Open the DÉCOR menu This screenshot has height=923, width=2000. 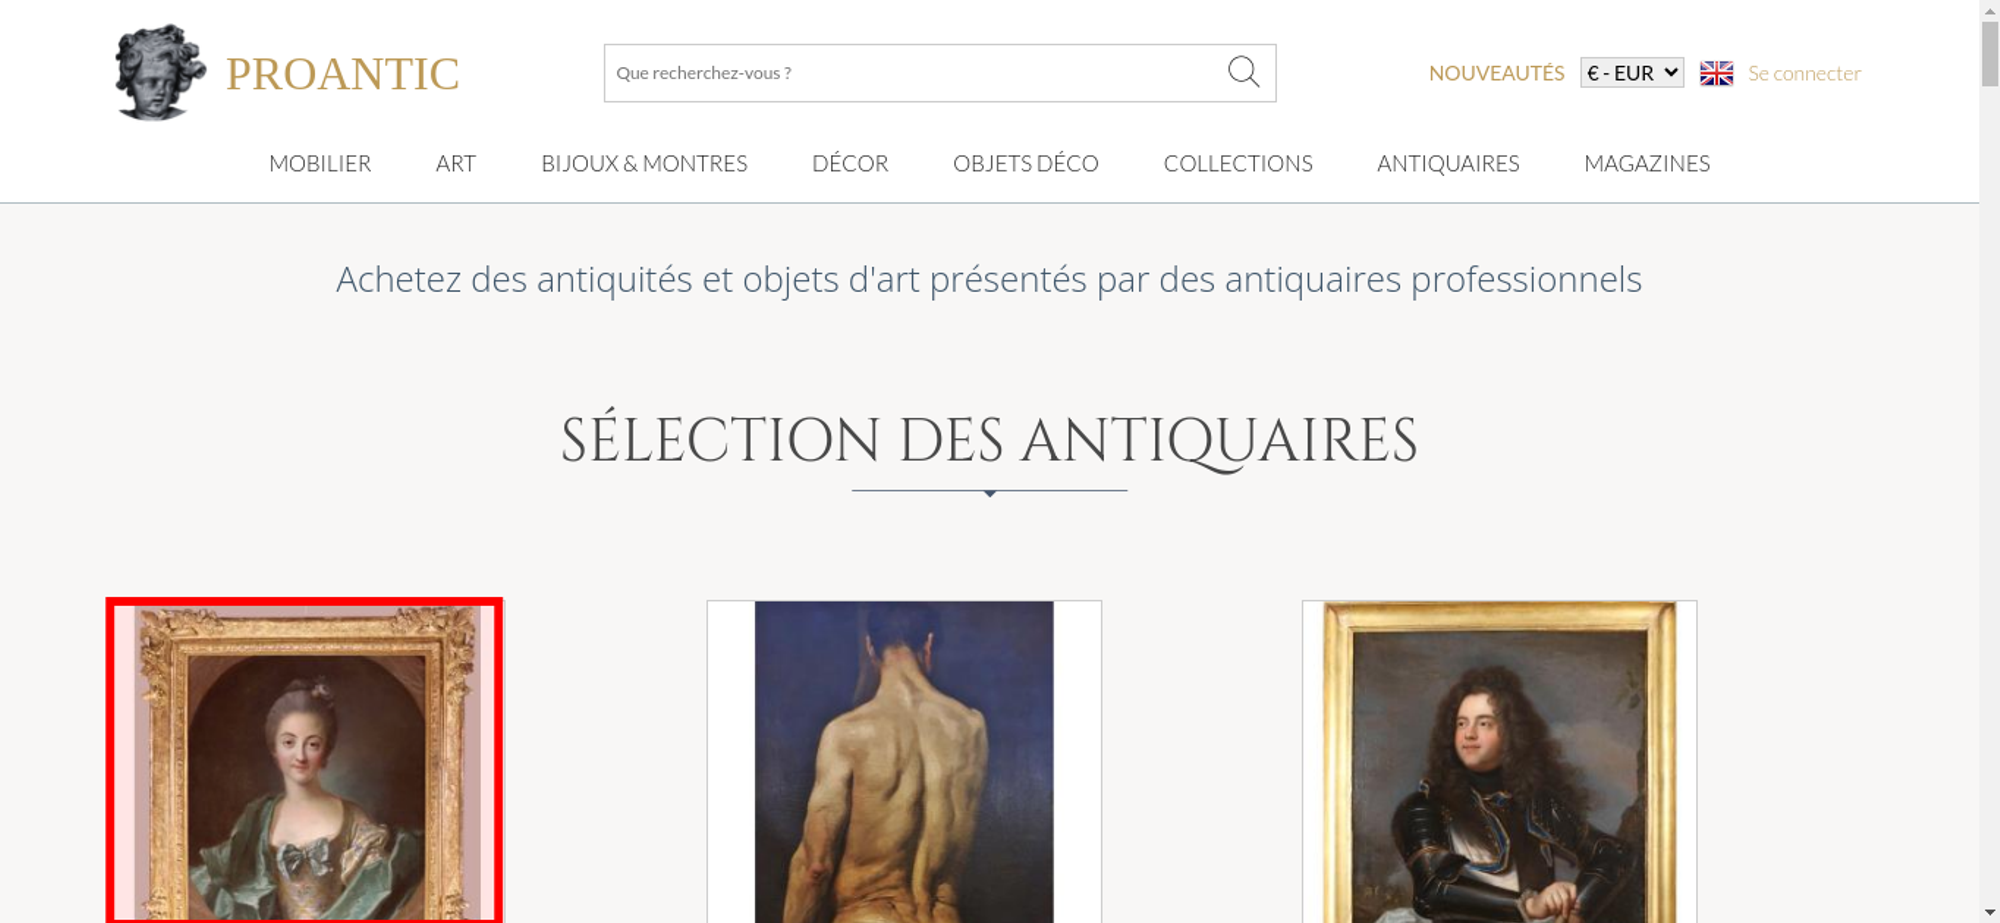[850, 163]
